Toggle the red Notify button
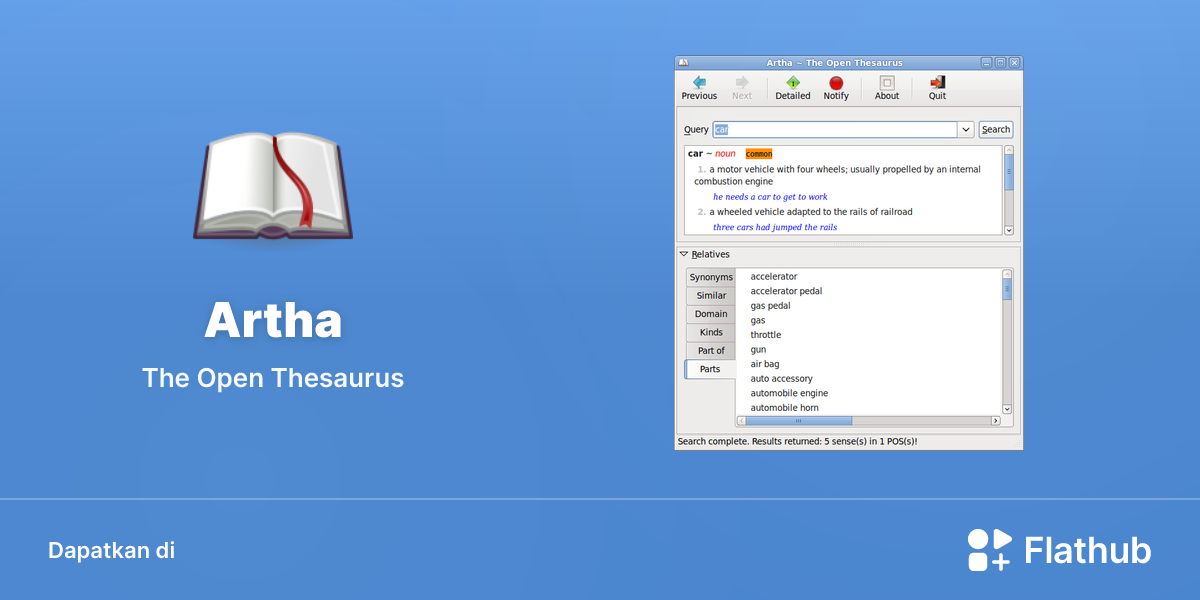Viewport: 1200px width, 600px height. [x=836, y=88]
